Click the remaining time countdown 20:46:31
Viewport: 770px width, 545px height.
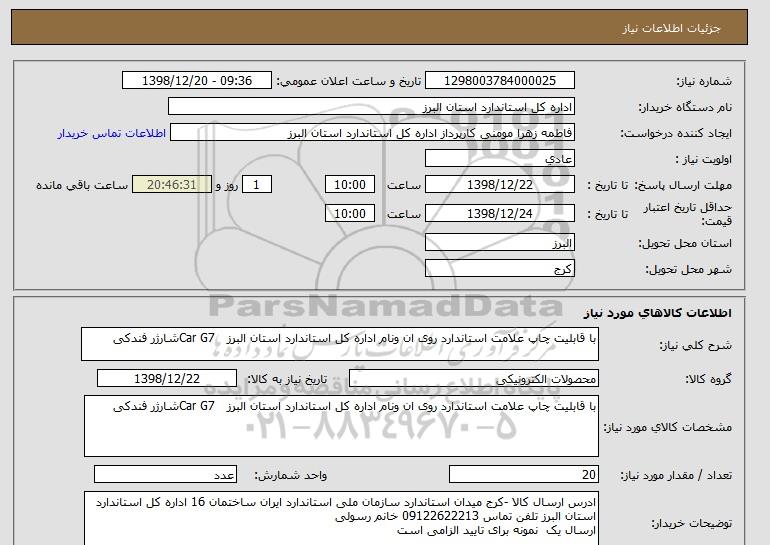(172, 185)
